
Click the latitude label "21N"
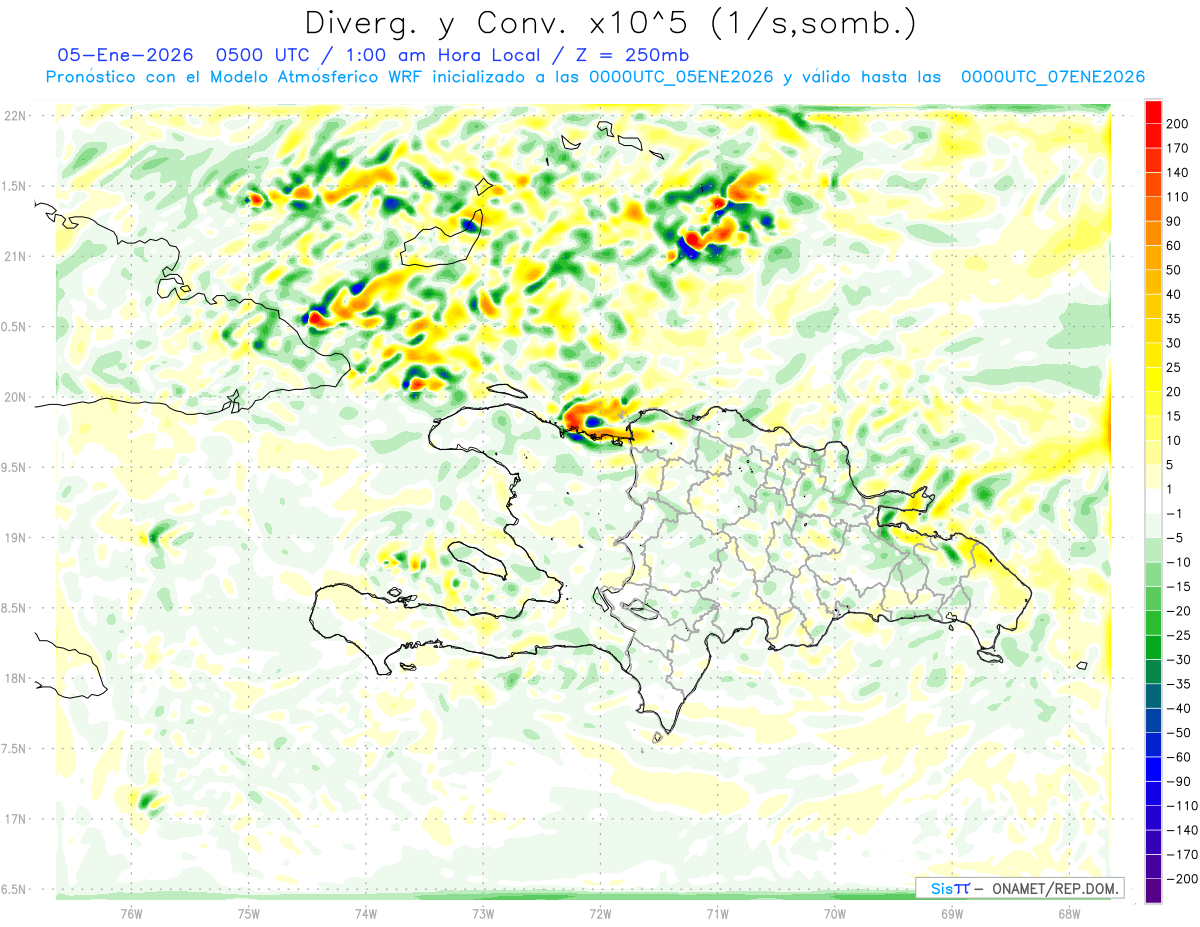click(x=15, y=256)
